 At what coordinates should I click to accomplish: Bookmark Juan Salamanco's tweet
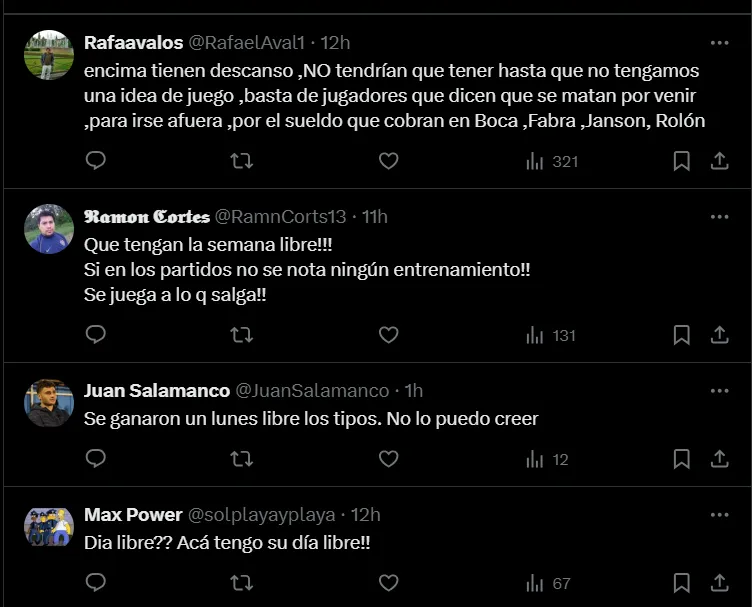coord(681,459)
